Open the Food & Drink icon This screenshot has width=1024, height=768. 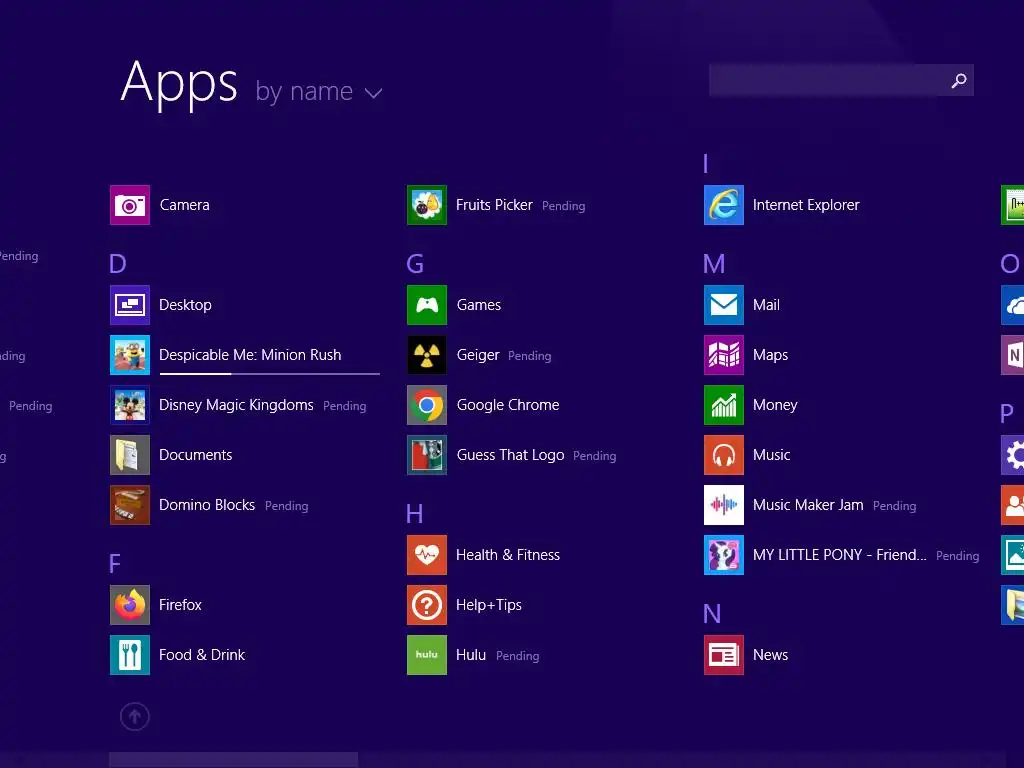pyautogui.click(x=129, y=655)
